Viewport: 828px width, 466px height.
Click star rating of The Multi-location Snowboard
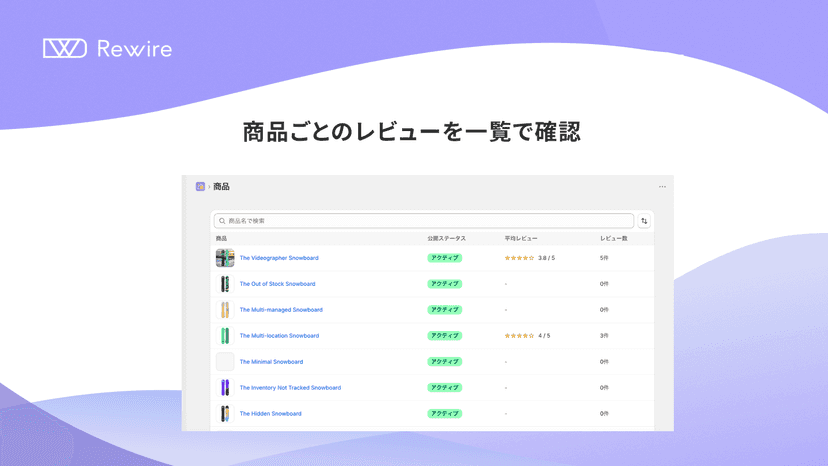(x=519, y=335)
